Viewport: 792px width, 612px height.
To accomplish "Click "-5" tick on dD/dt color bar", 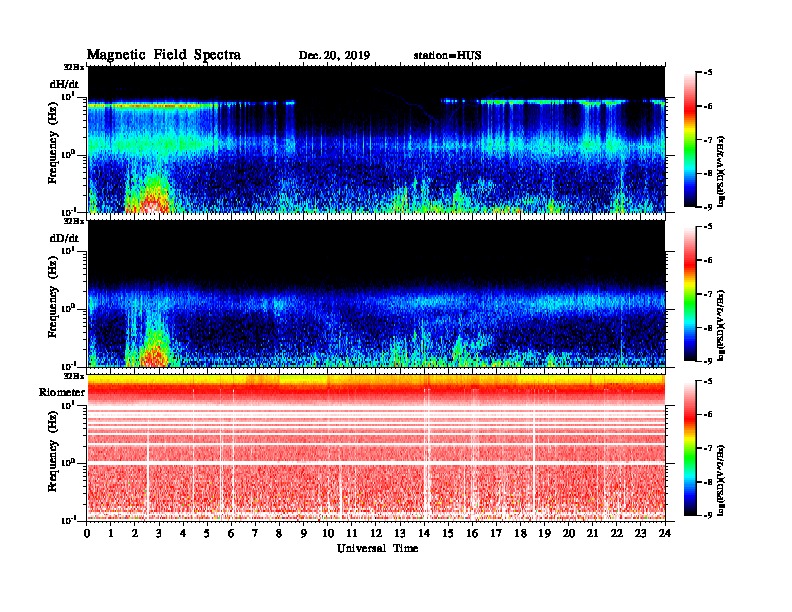I will tap(708, 227).
